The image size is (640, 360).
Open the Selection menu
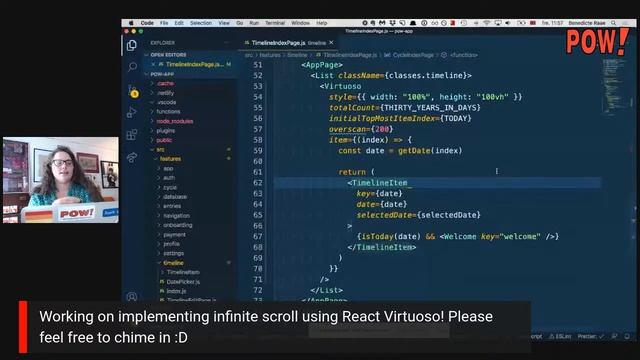pos(201,23)
